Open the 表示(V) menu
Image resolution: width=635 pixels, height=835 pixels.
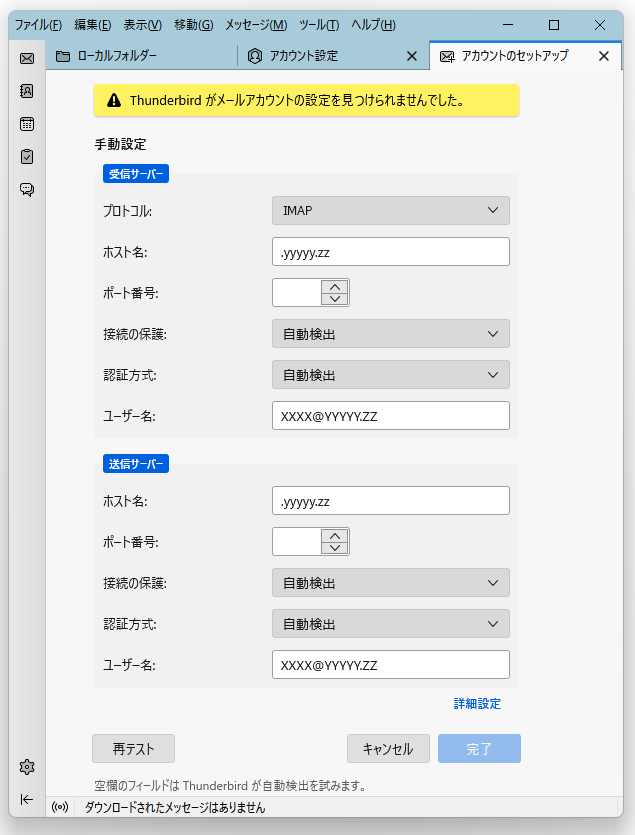[x=143, y=24]
